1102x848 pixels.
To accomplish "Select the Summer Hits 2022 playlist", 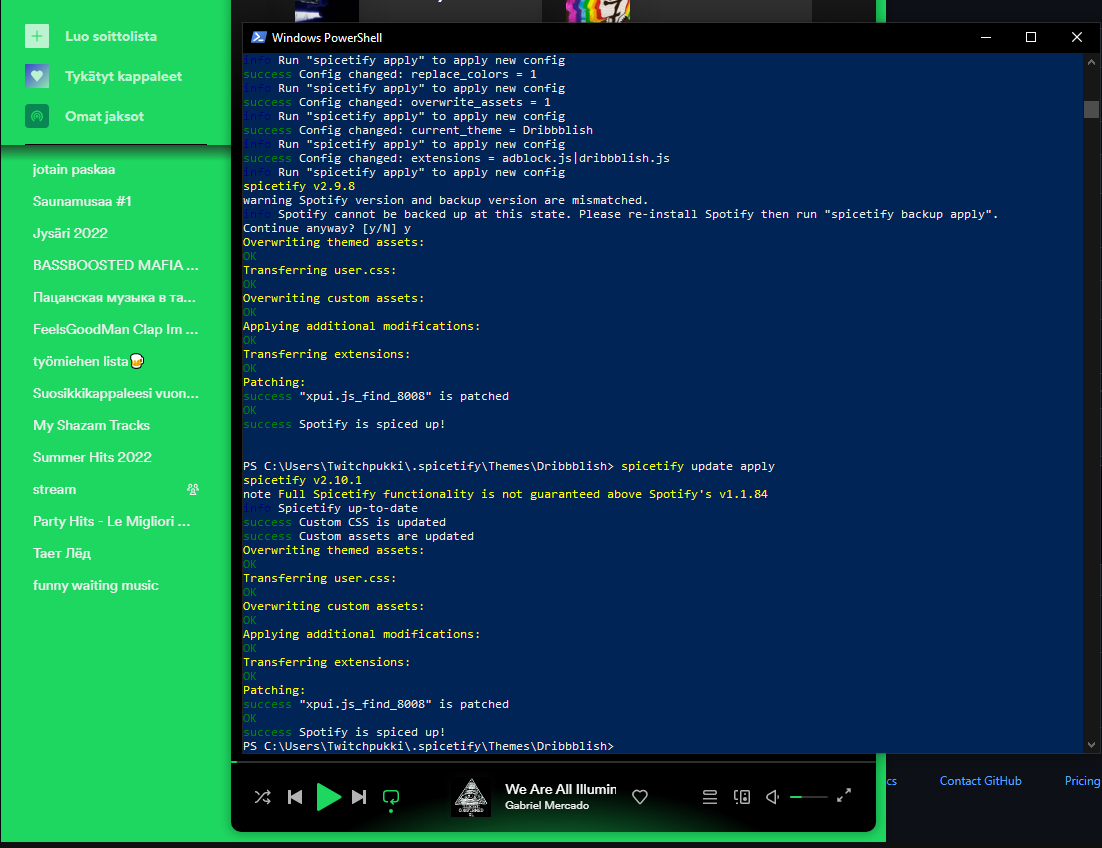I will tap(92, 457).
